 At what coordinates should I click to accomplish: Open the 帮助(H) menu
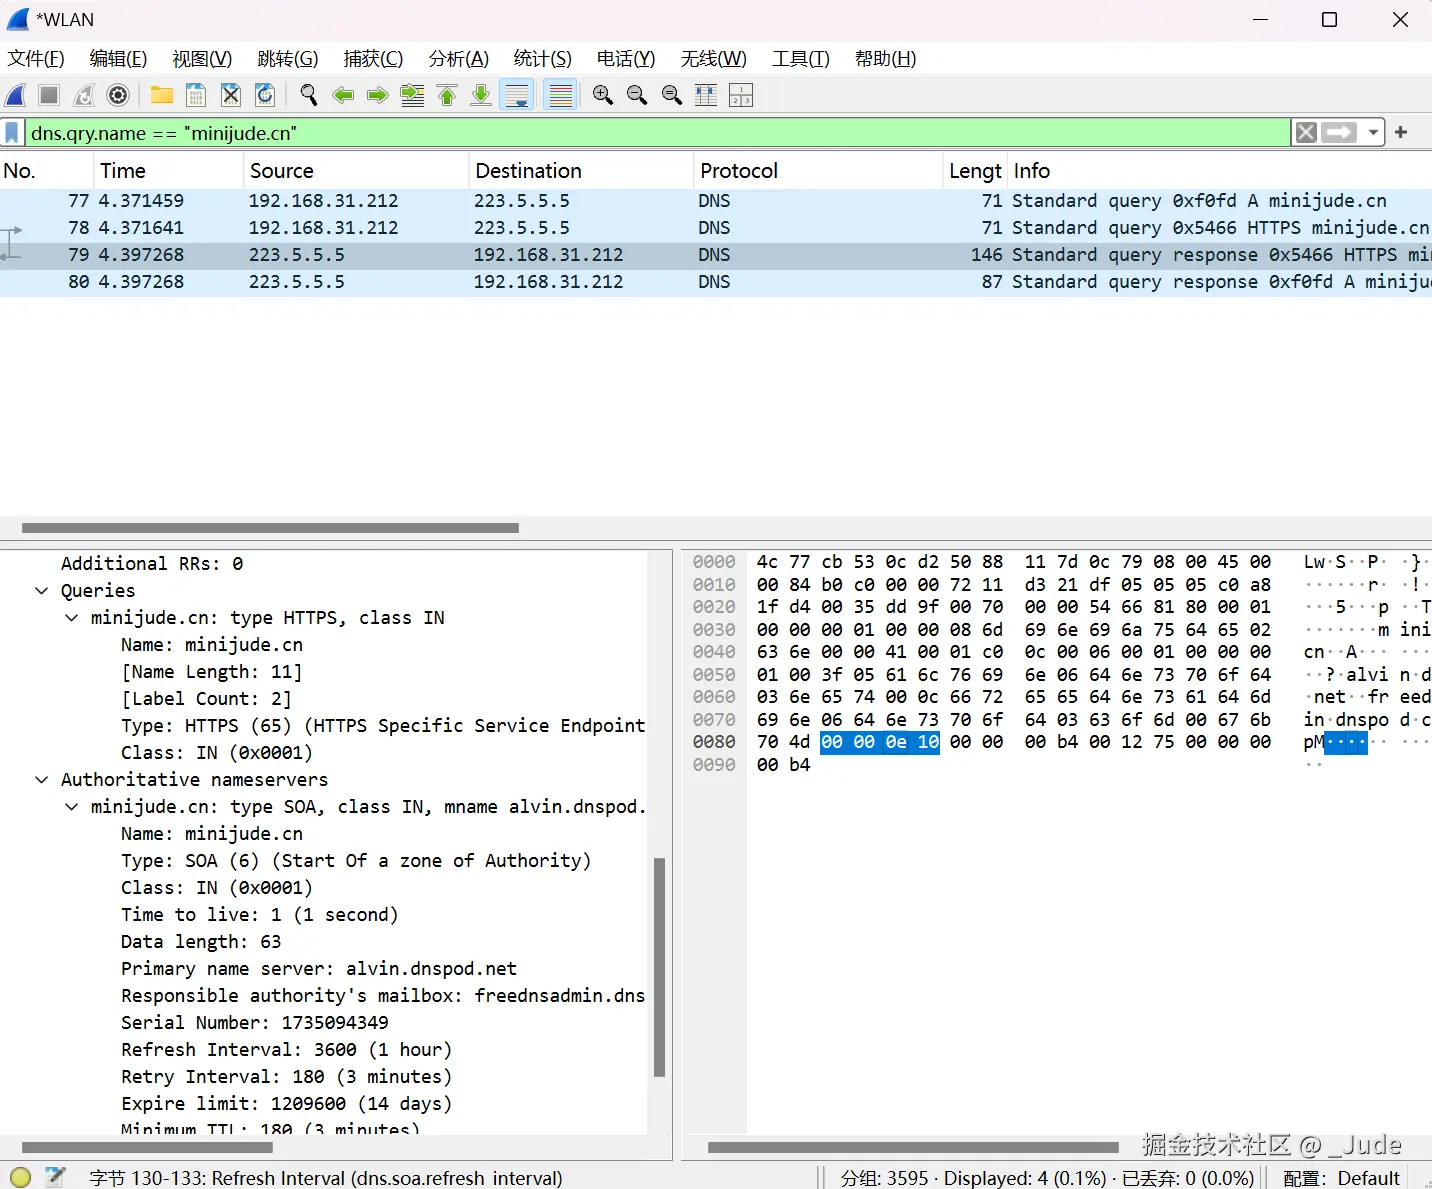[886, 58]
